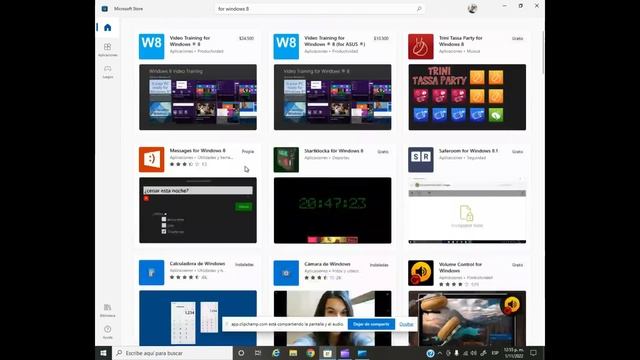The width and height of the screenshot is (640, 360).
Task: Open the Aplicaciones section in sidebar
Action: click(x=107, y=50)
